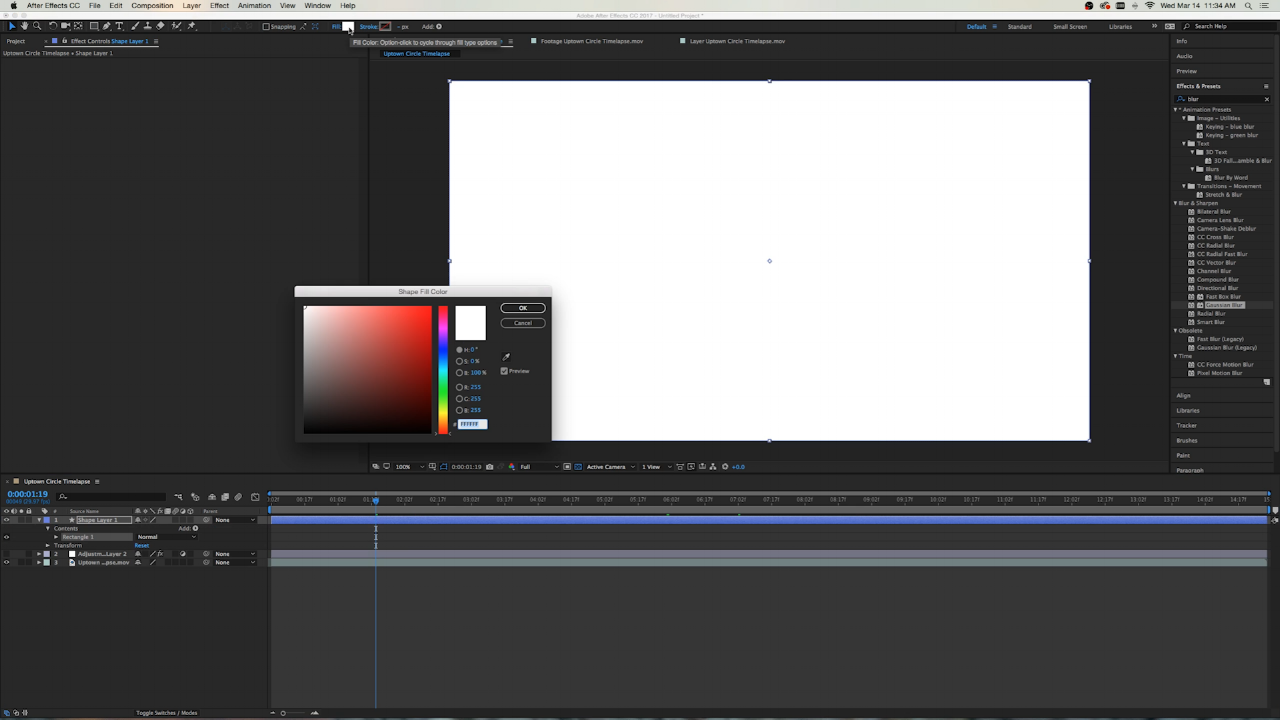Open the Effect menu

pyautogui.click(x=219, y=5)
